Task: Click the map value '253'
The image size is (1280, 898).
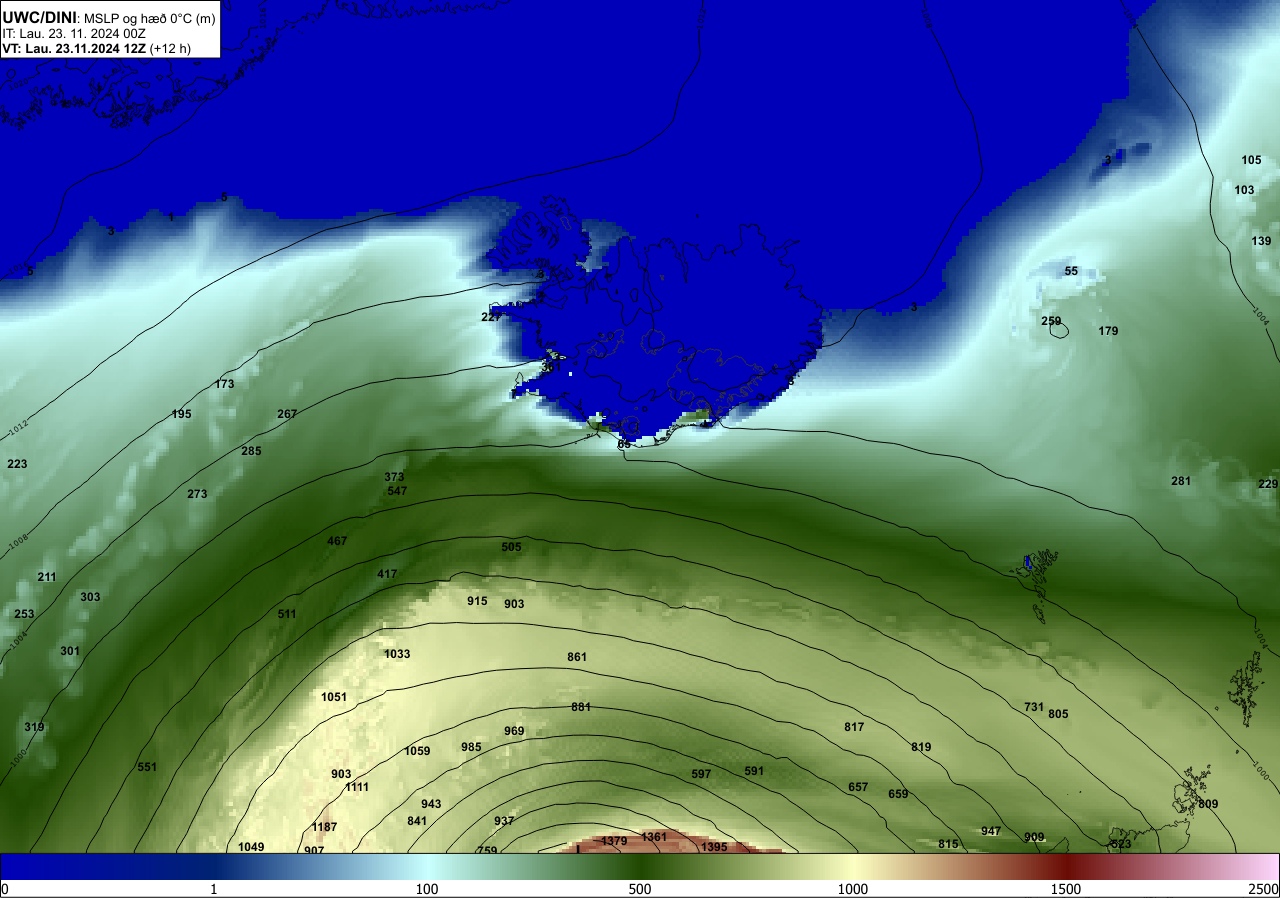Action: pyautogui.click(x=24, y=614)
